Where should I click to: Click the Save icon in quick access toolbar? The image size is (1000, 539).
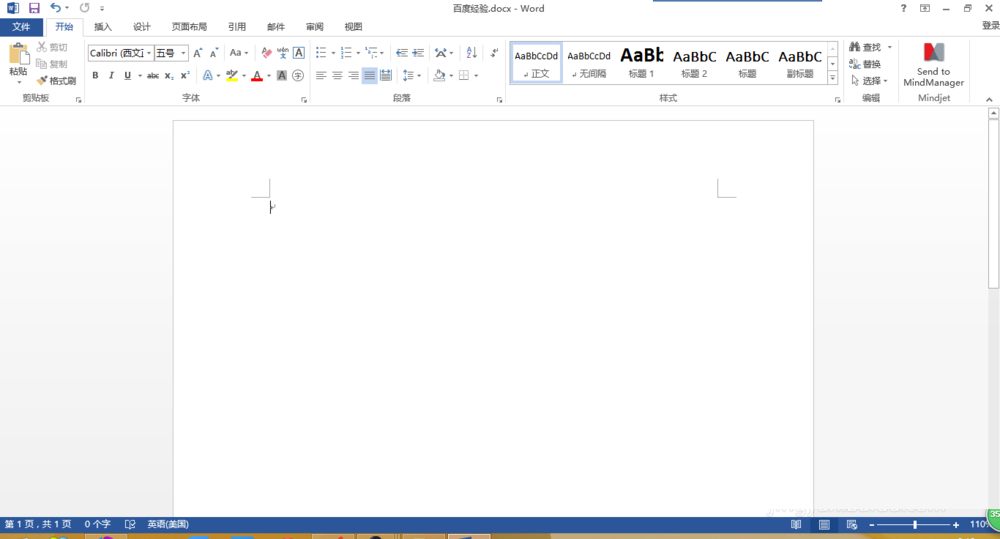coord(34,8)
